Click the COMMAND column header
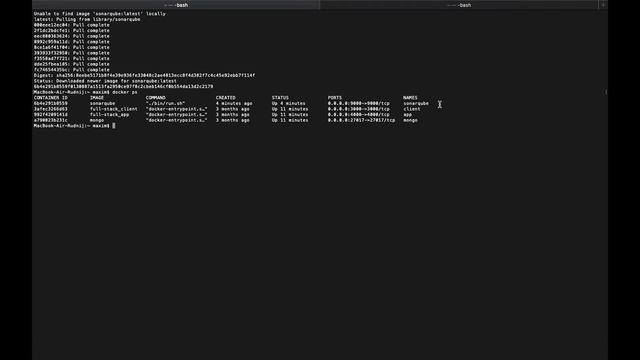Image resolution: width=640 pixels, height=360 pixels. pyautogui.click(x=156, y=98)
